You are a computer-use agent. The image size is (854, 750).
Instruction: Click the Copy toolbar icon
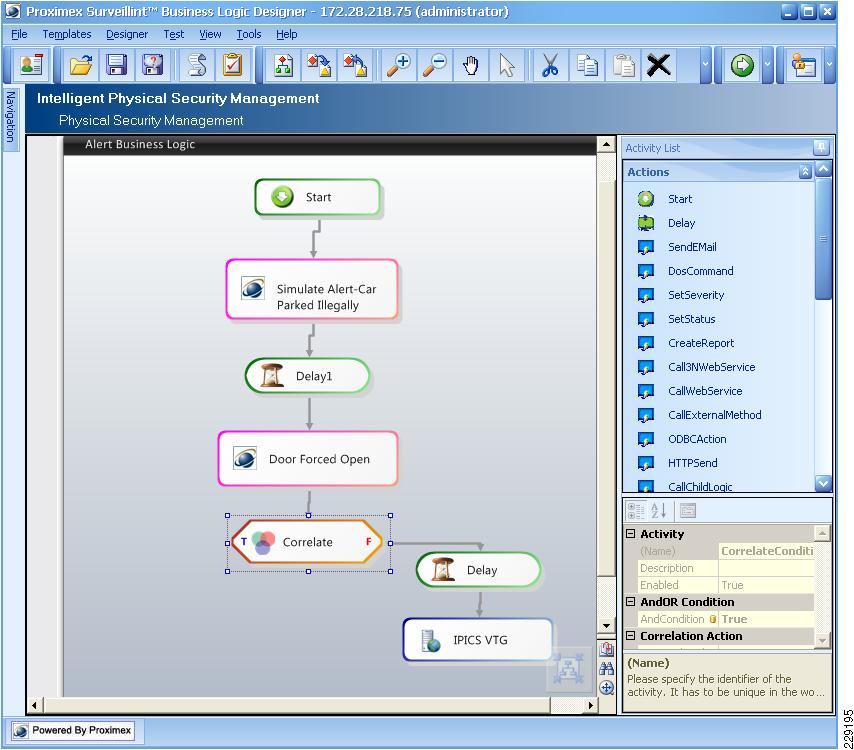(x=587, y=65)
